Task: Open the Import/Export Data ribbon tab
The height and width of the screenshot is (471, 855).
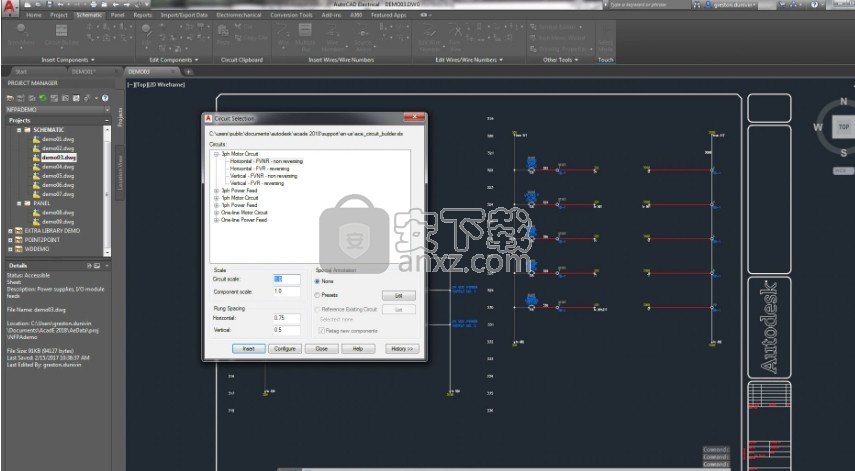Action: [184, 15]
